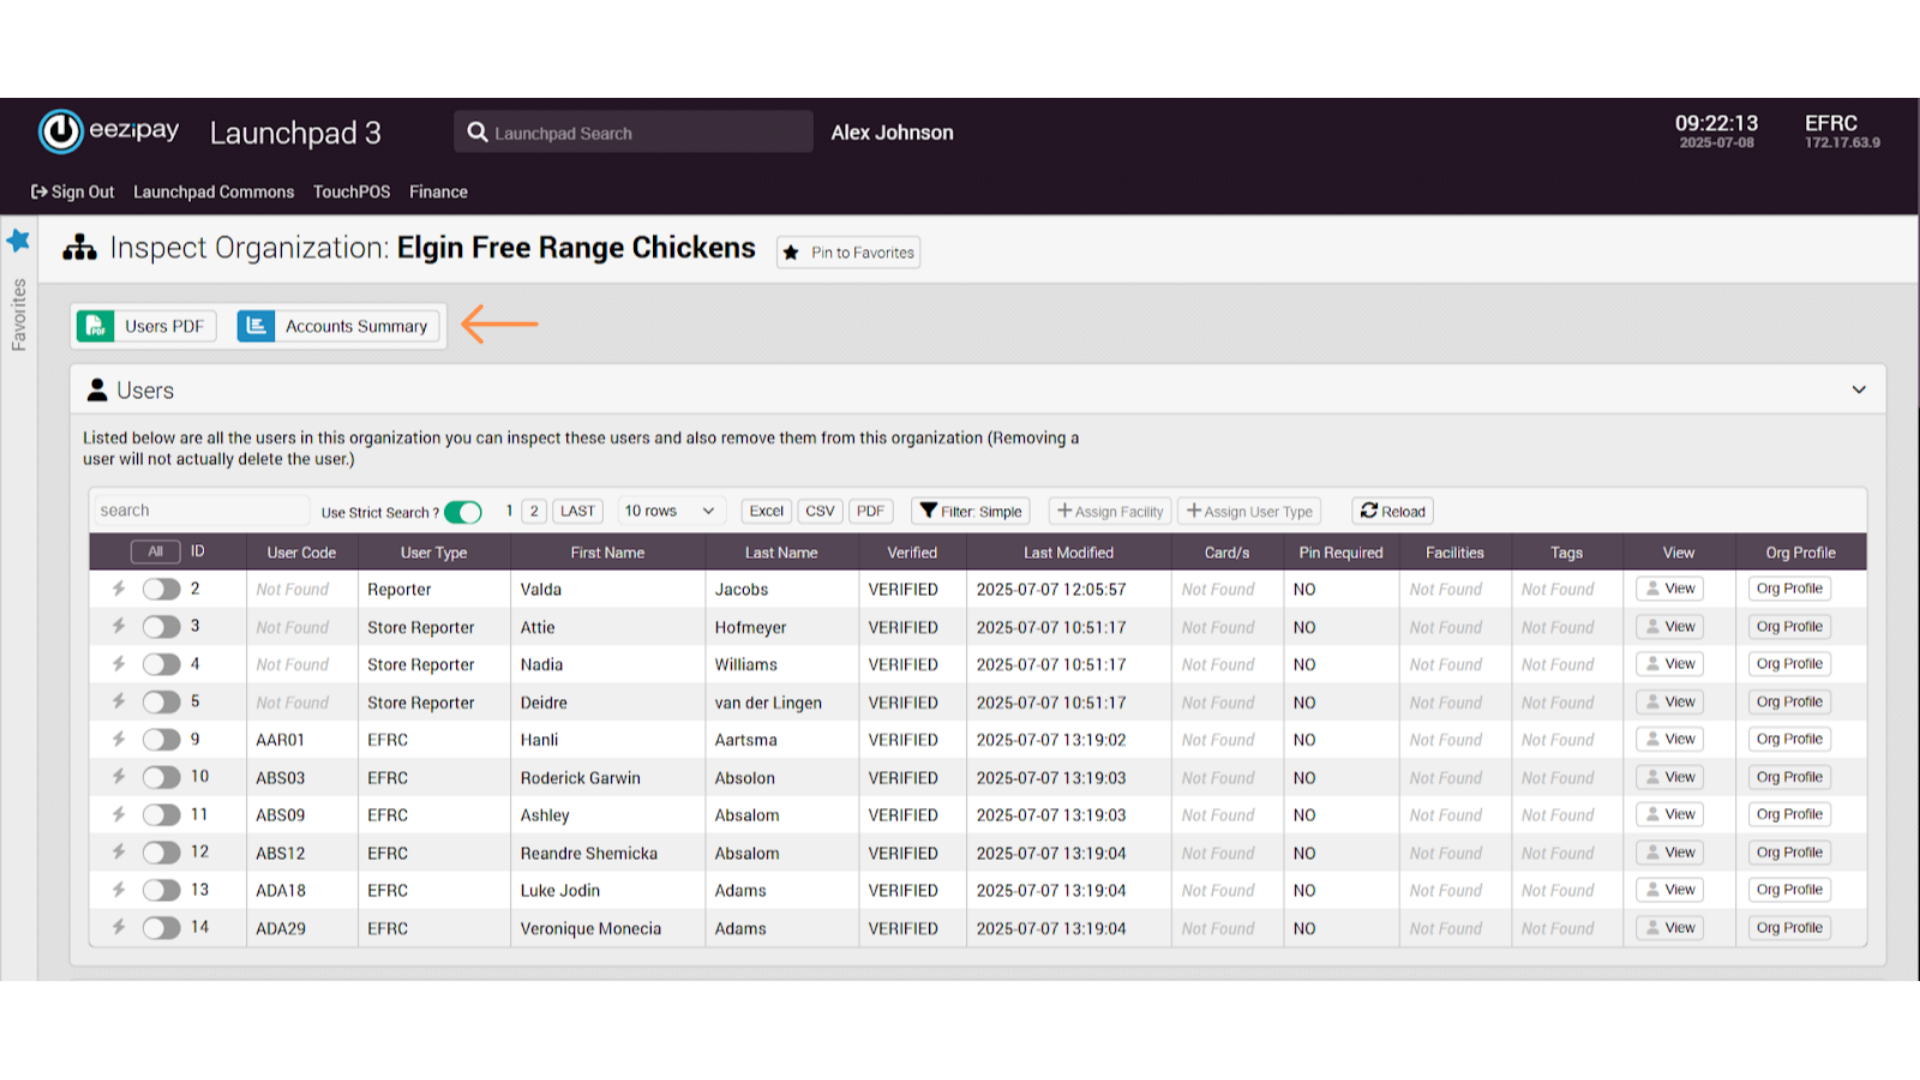
Task: Click the lightning bolt icon for ID 10
Action: tap(118, 776)
